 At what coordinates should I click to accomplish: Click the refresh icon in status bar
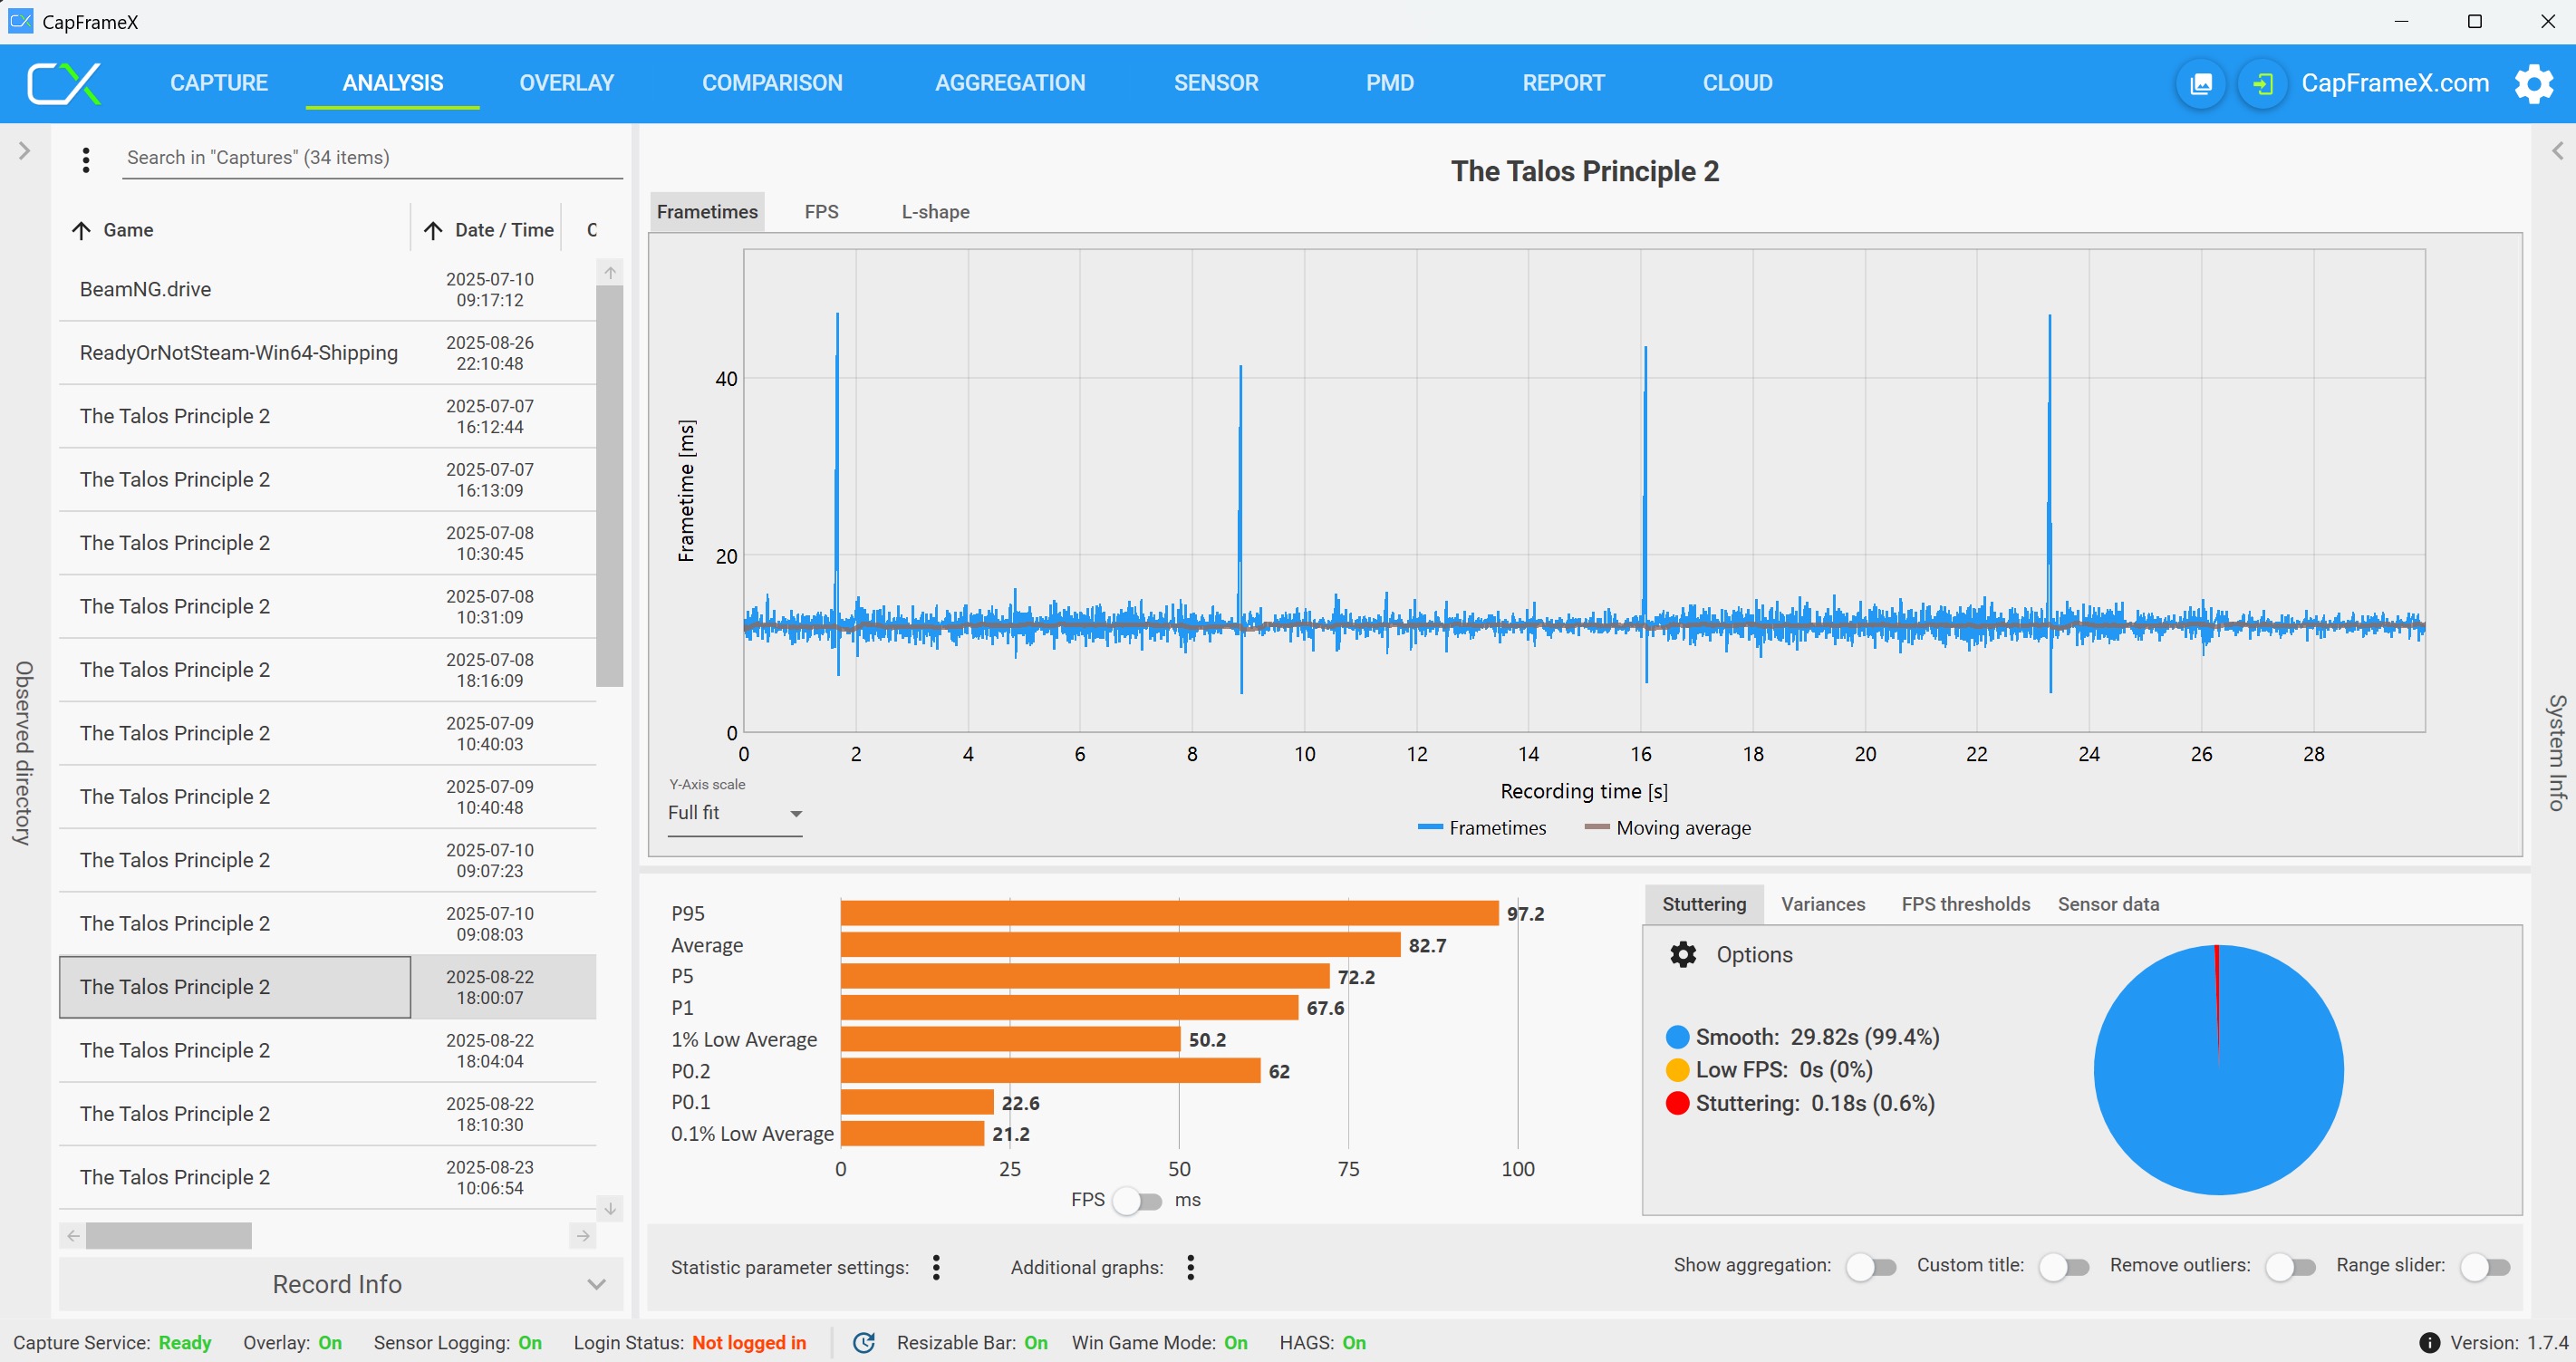(864, 1342)
